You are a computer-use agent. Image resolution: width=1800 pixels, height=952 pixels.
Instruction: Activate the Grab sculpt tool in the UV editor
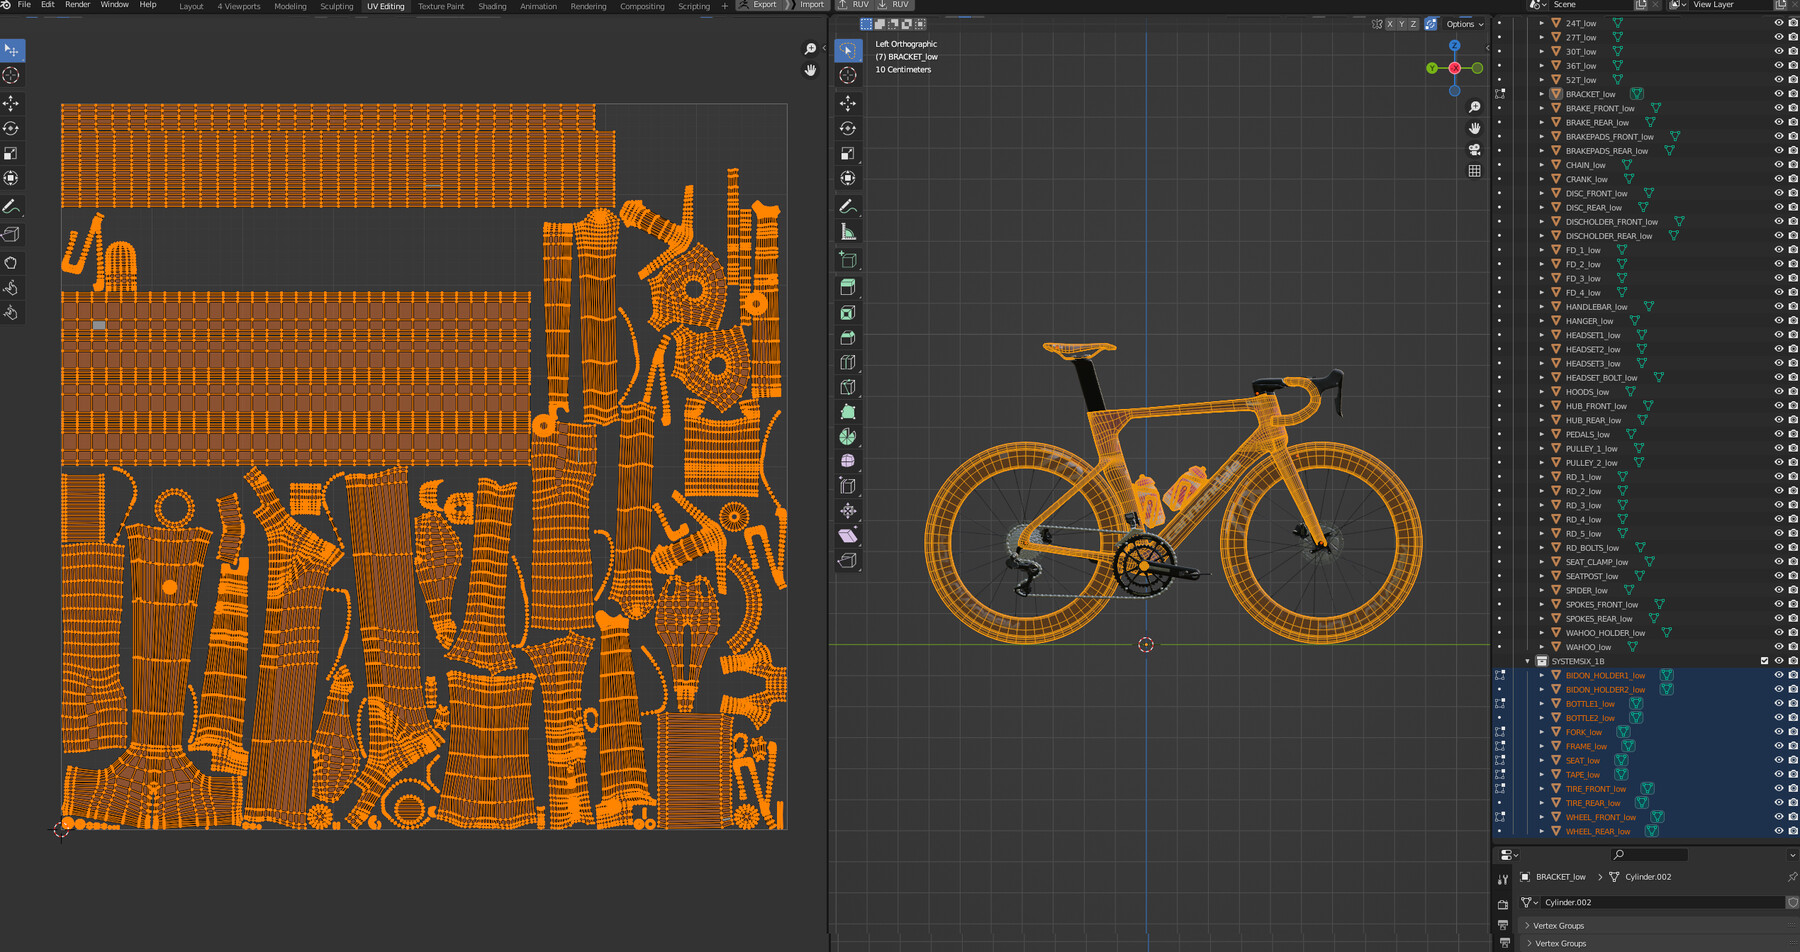coord(11,263)
